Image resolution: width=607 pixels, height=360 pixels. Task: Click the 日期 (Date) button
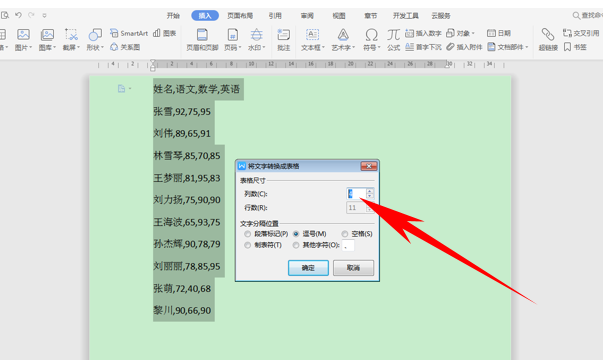point(499,33)
